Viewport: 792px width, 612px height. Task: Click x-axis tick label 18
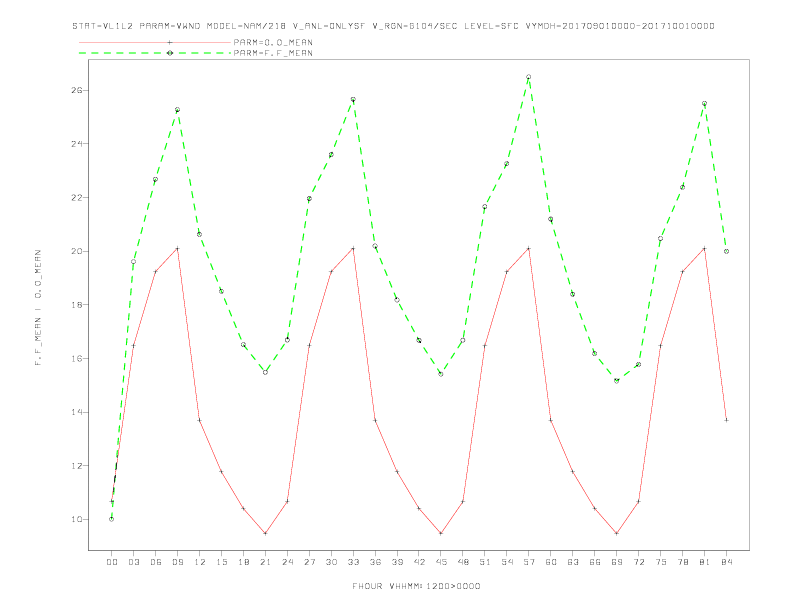tap(243, 562)
